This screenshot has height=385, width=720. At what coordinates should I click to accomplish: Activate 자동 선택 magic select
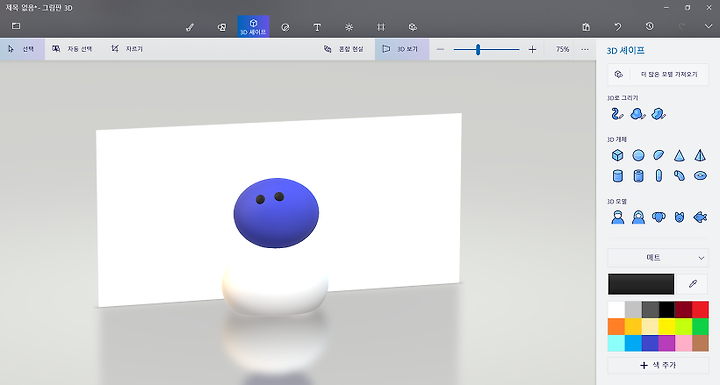[x=72, y=49]
